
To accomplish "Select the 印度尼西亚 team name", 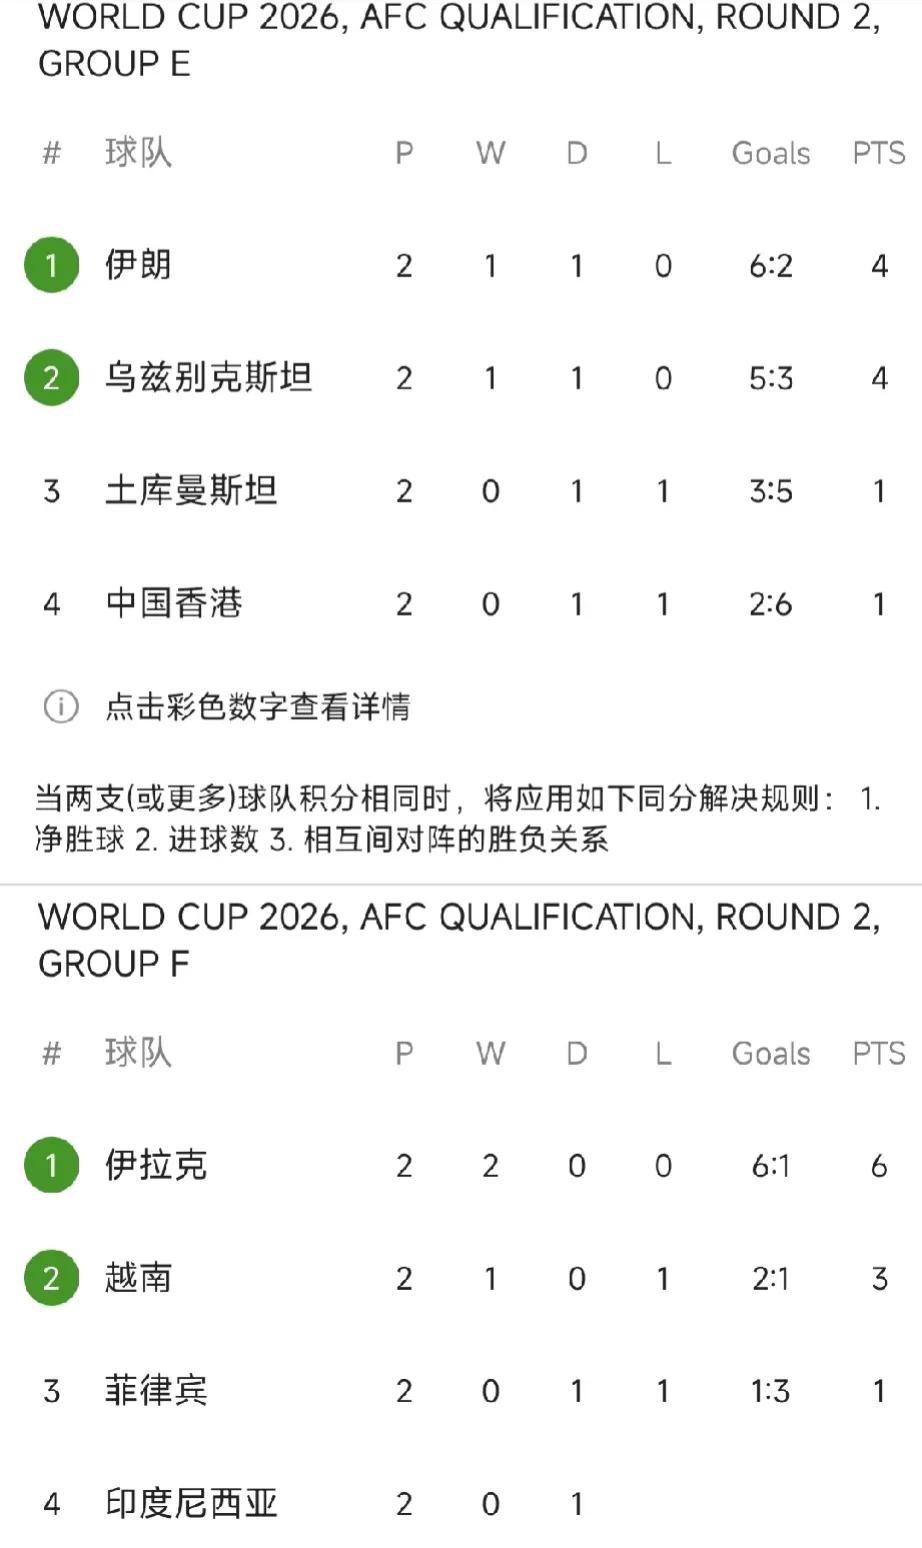I will pyautogui.click(x=191, y=1503).
